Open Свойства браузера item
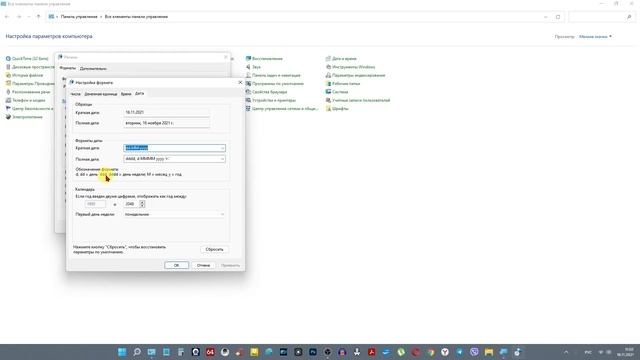The height and width of the screenshot is (360, 640). 266,92
